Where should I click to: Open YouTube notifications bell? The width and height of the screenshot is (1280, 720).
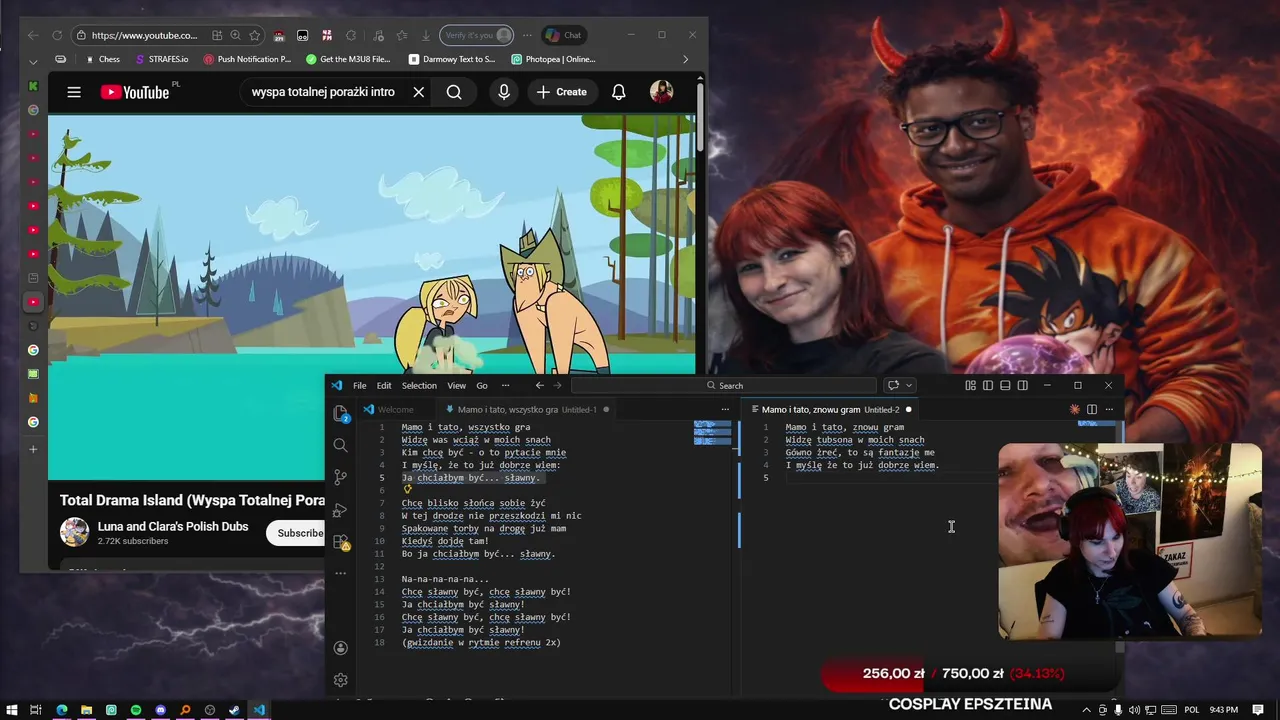point(619,92)
